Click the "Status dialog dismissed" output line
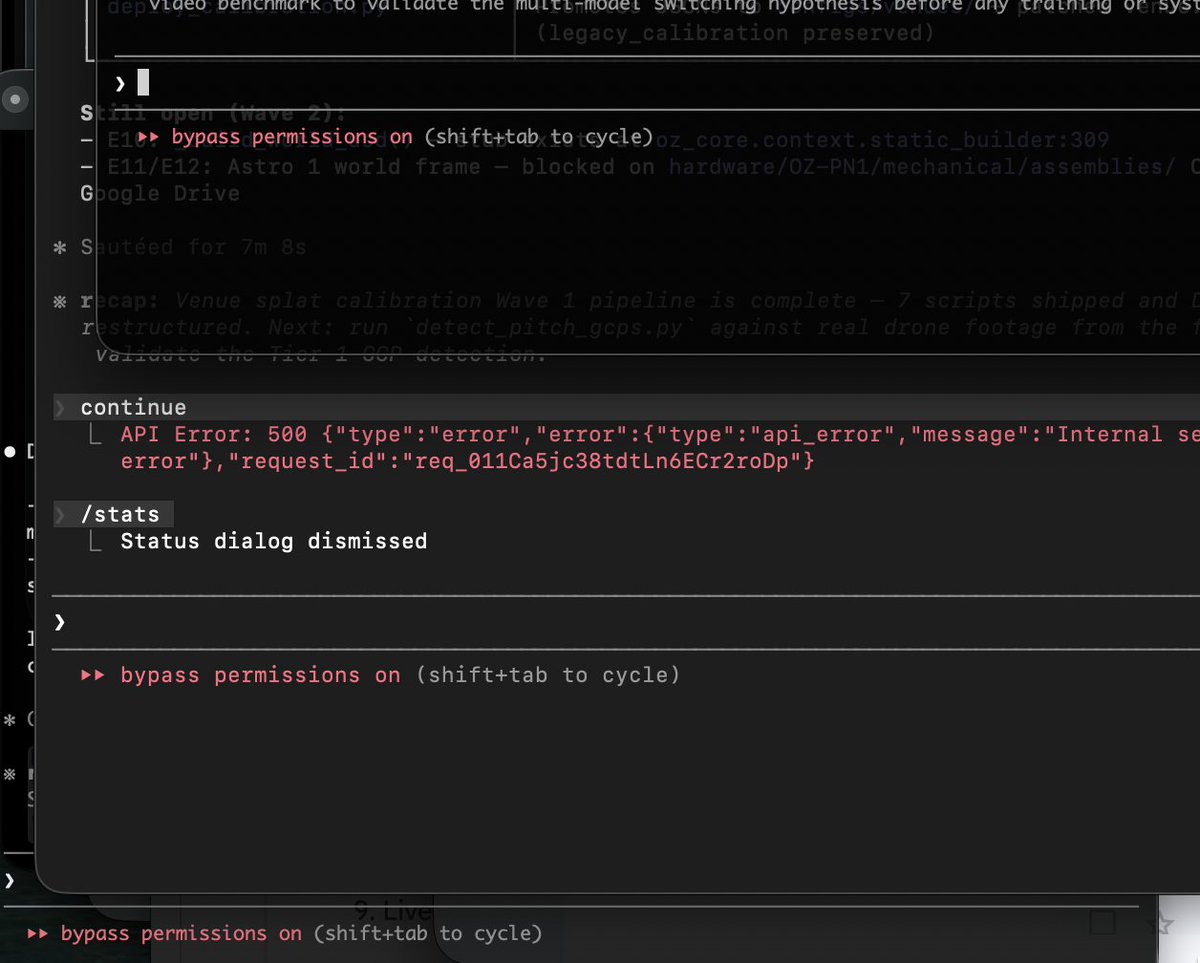 (273, 541)
